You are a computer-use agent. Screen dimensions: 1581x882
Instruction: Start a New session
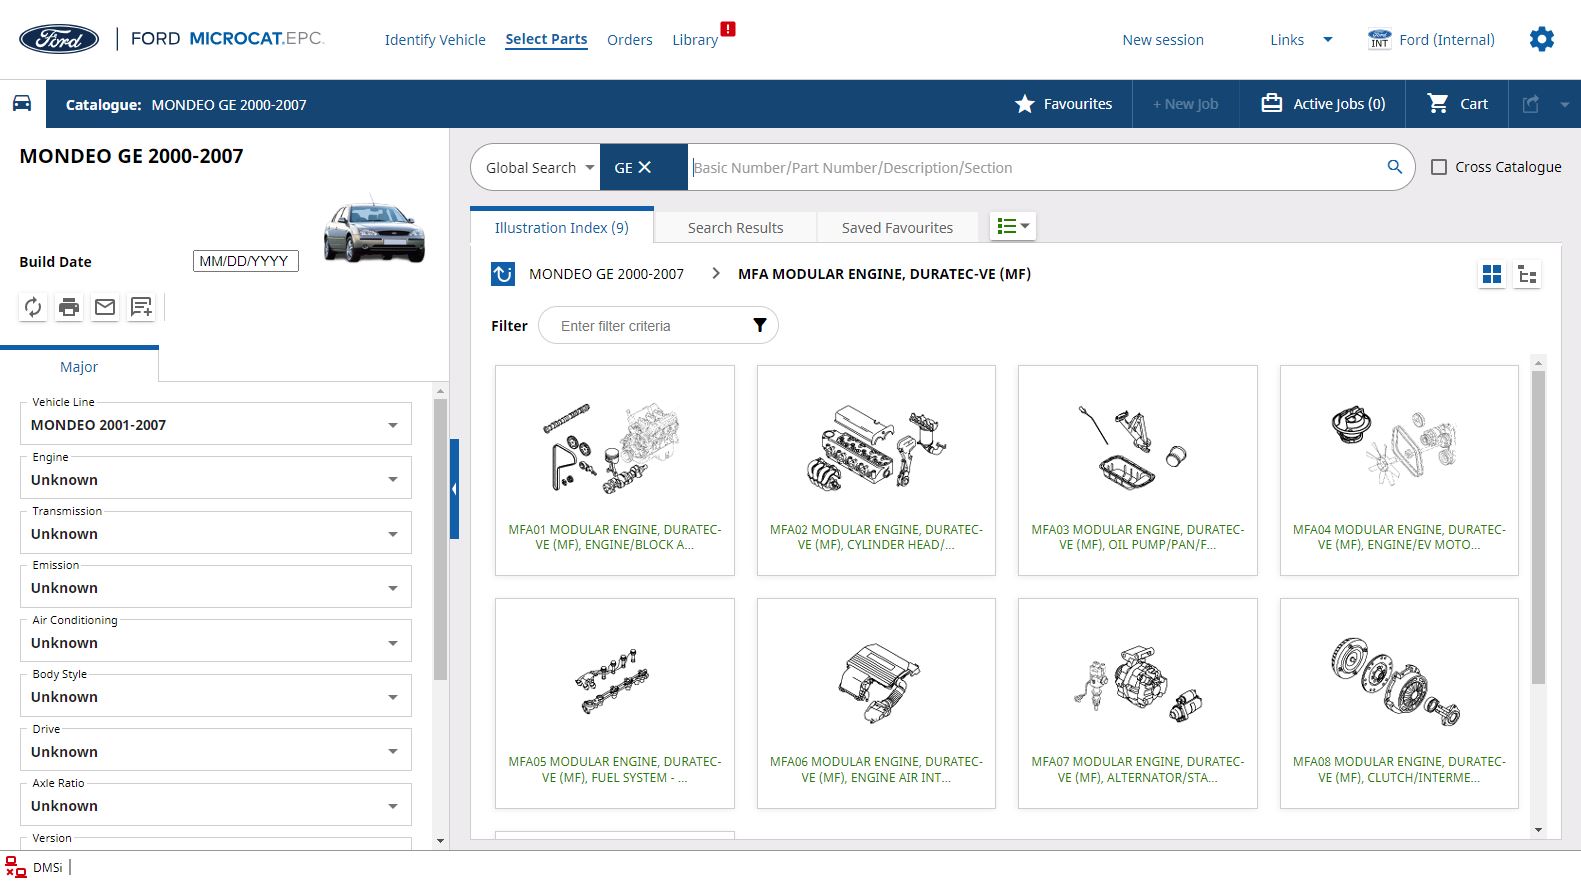pyautogui.click(x=1163, y=40)
